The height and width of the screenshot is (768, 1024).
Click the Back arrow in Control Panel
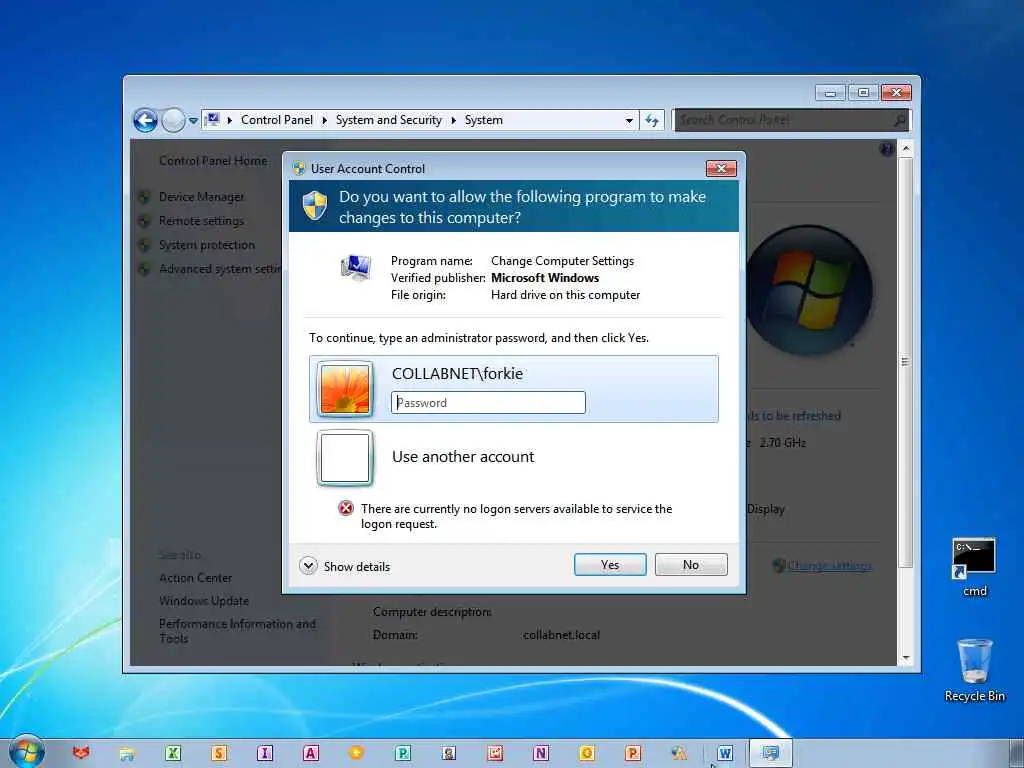146,120
